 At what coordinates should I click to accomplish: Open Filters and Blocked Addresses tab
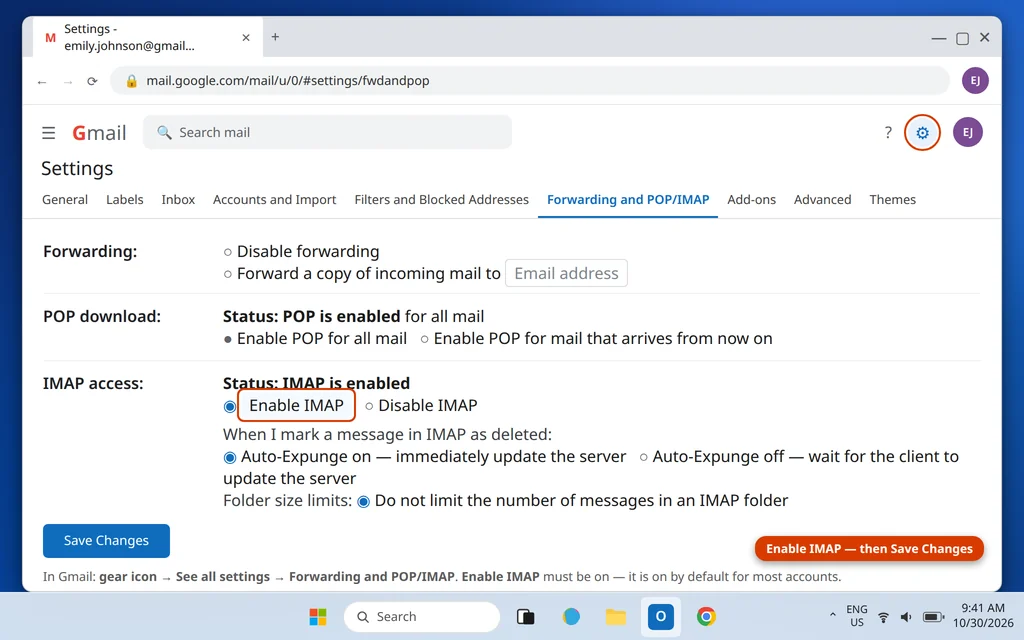click(x=441, y=200)
